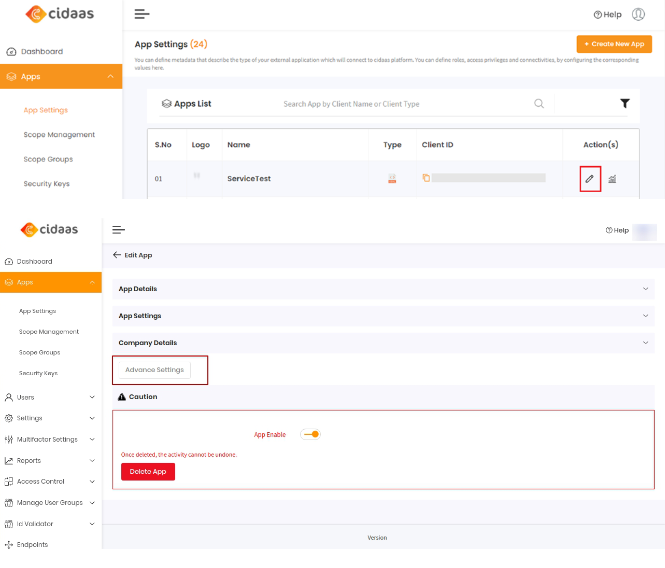Viewport: 665px width, 568px height.
Task: Click the Advance Settings button
Action: click(154, 370)
